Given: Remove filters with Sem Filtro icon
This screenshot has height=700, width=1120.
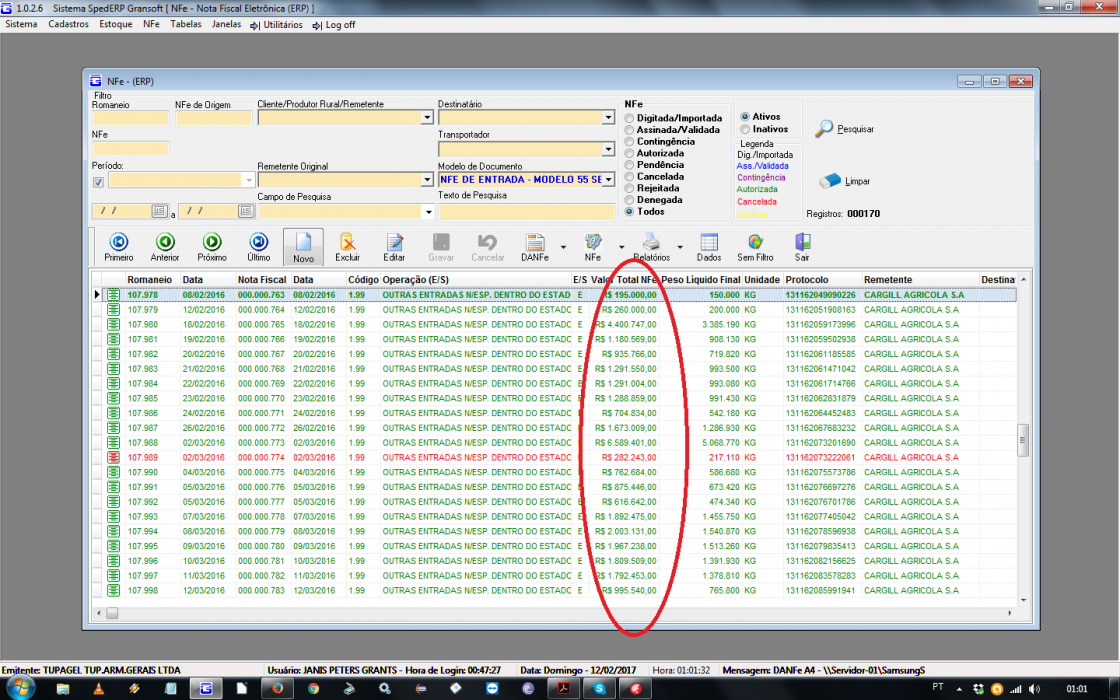Looking at the screenshot, I should coord(755,241).
